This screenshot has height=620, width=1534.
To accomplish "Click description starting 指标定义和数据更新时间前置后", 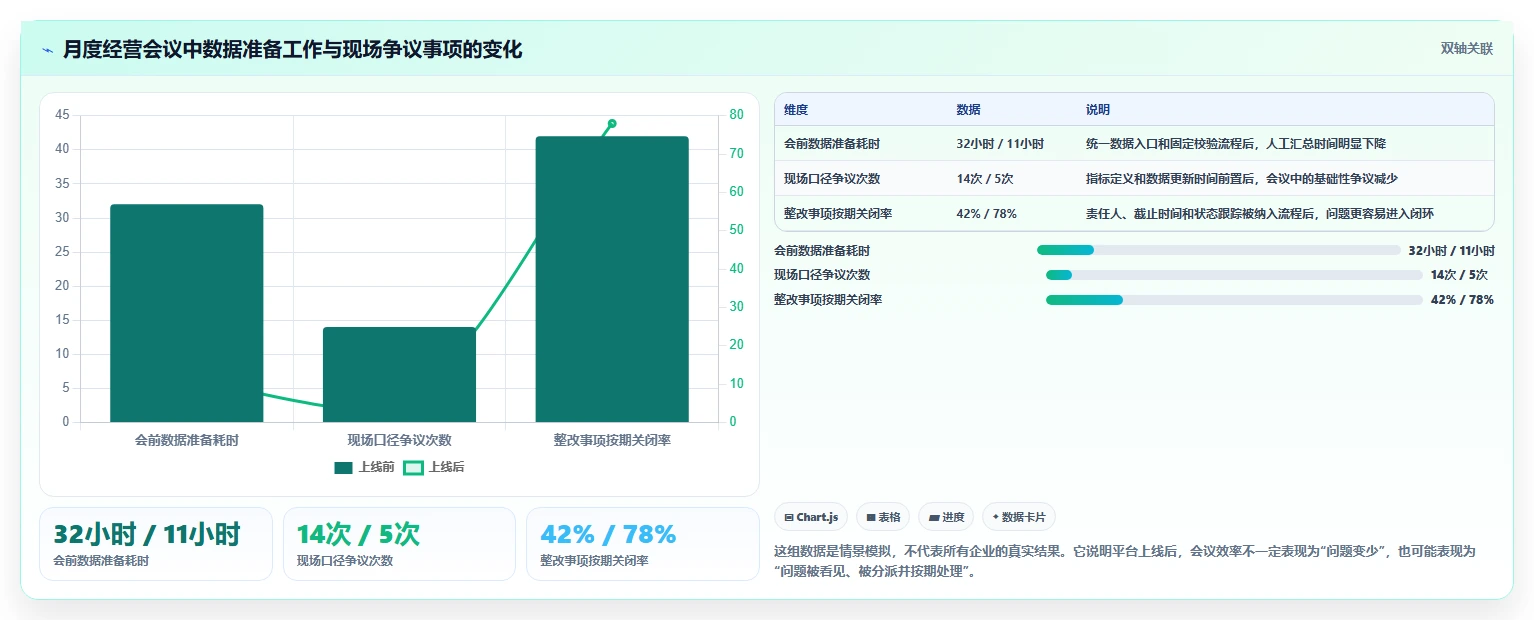I will pyautogui.click(x=1242, y=179).
